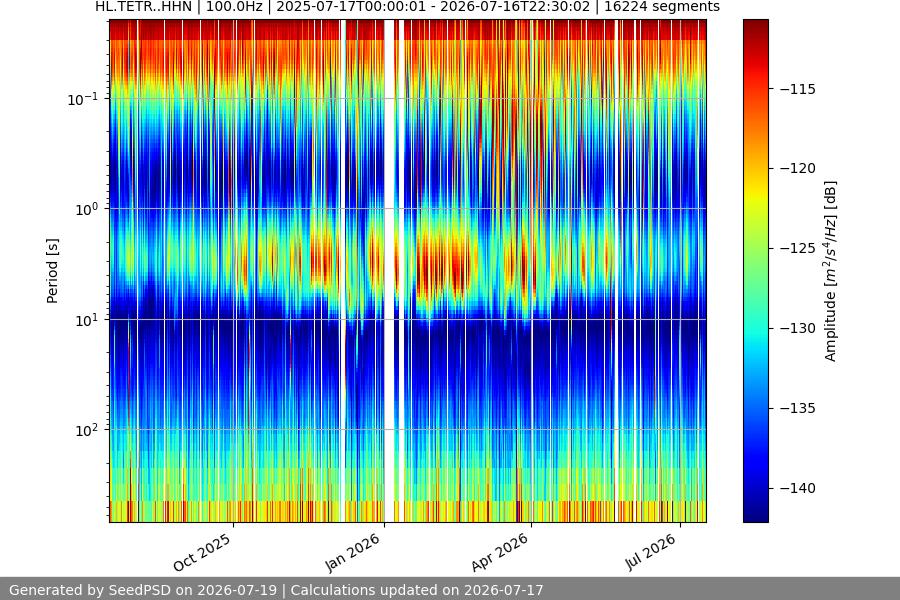
Task: Click the 'Amplitude [m²/s⁴/Hz] [dB]' colorbar label
Action: (831, 271)
